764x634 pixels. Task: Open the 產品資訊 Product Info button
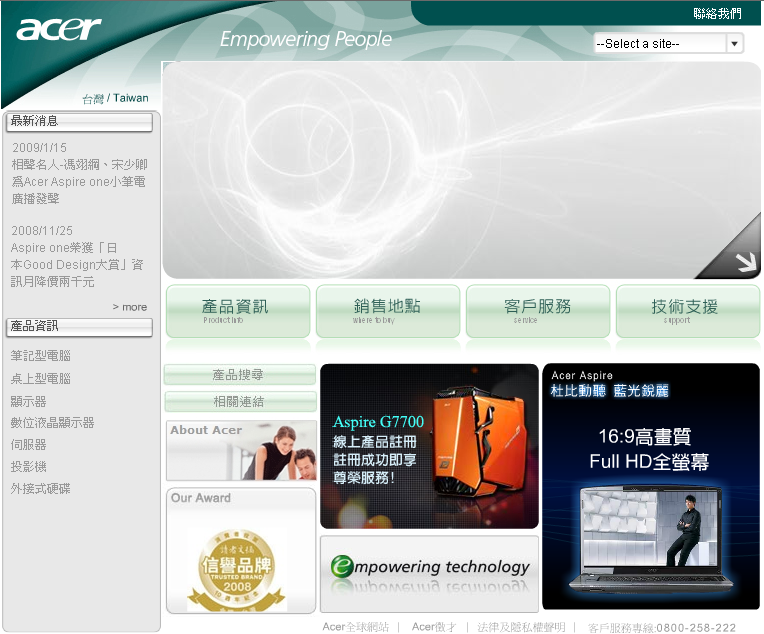(x=238, y=311)
